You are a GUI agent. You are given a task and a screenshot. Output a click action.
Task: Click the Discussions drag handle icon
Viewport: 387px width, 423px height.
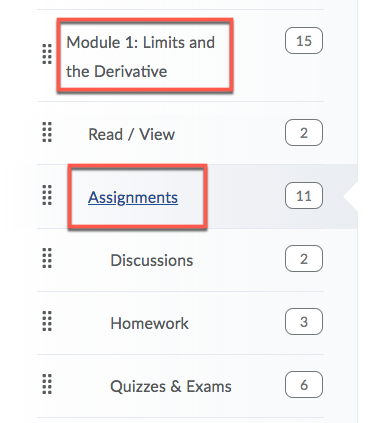point(47,258)
